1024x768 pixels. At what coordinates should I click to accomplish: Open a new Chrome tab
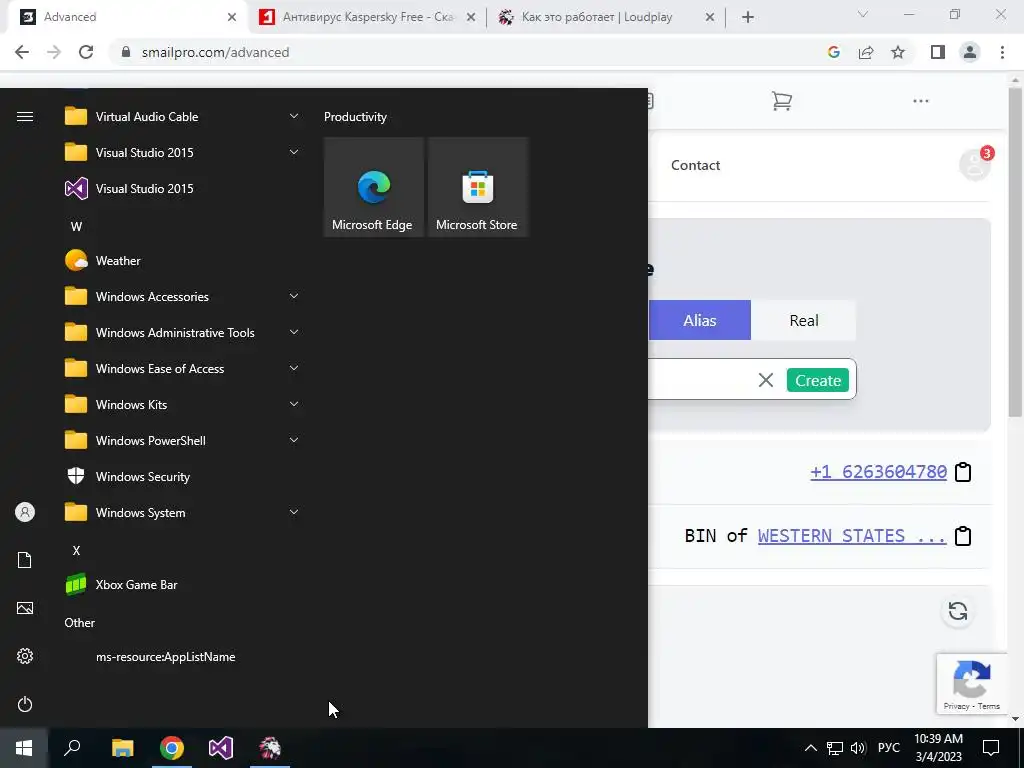[748, 17]
